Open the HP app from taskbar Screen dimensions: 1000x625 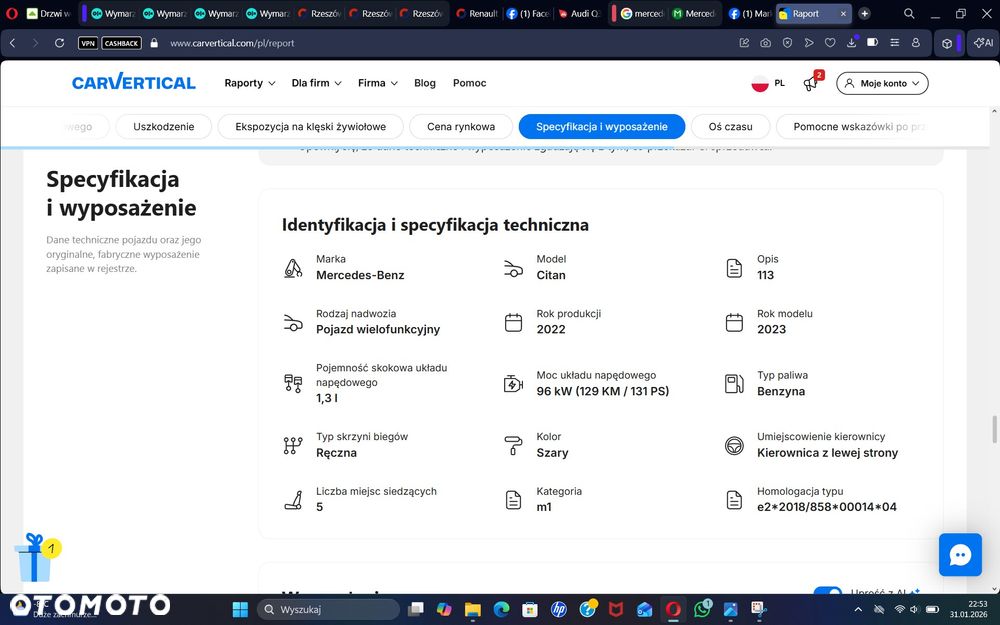click(x=559, y=610)
